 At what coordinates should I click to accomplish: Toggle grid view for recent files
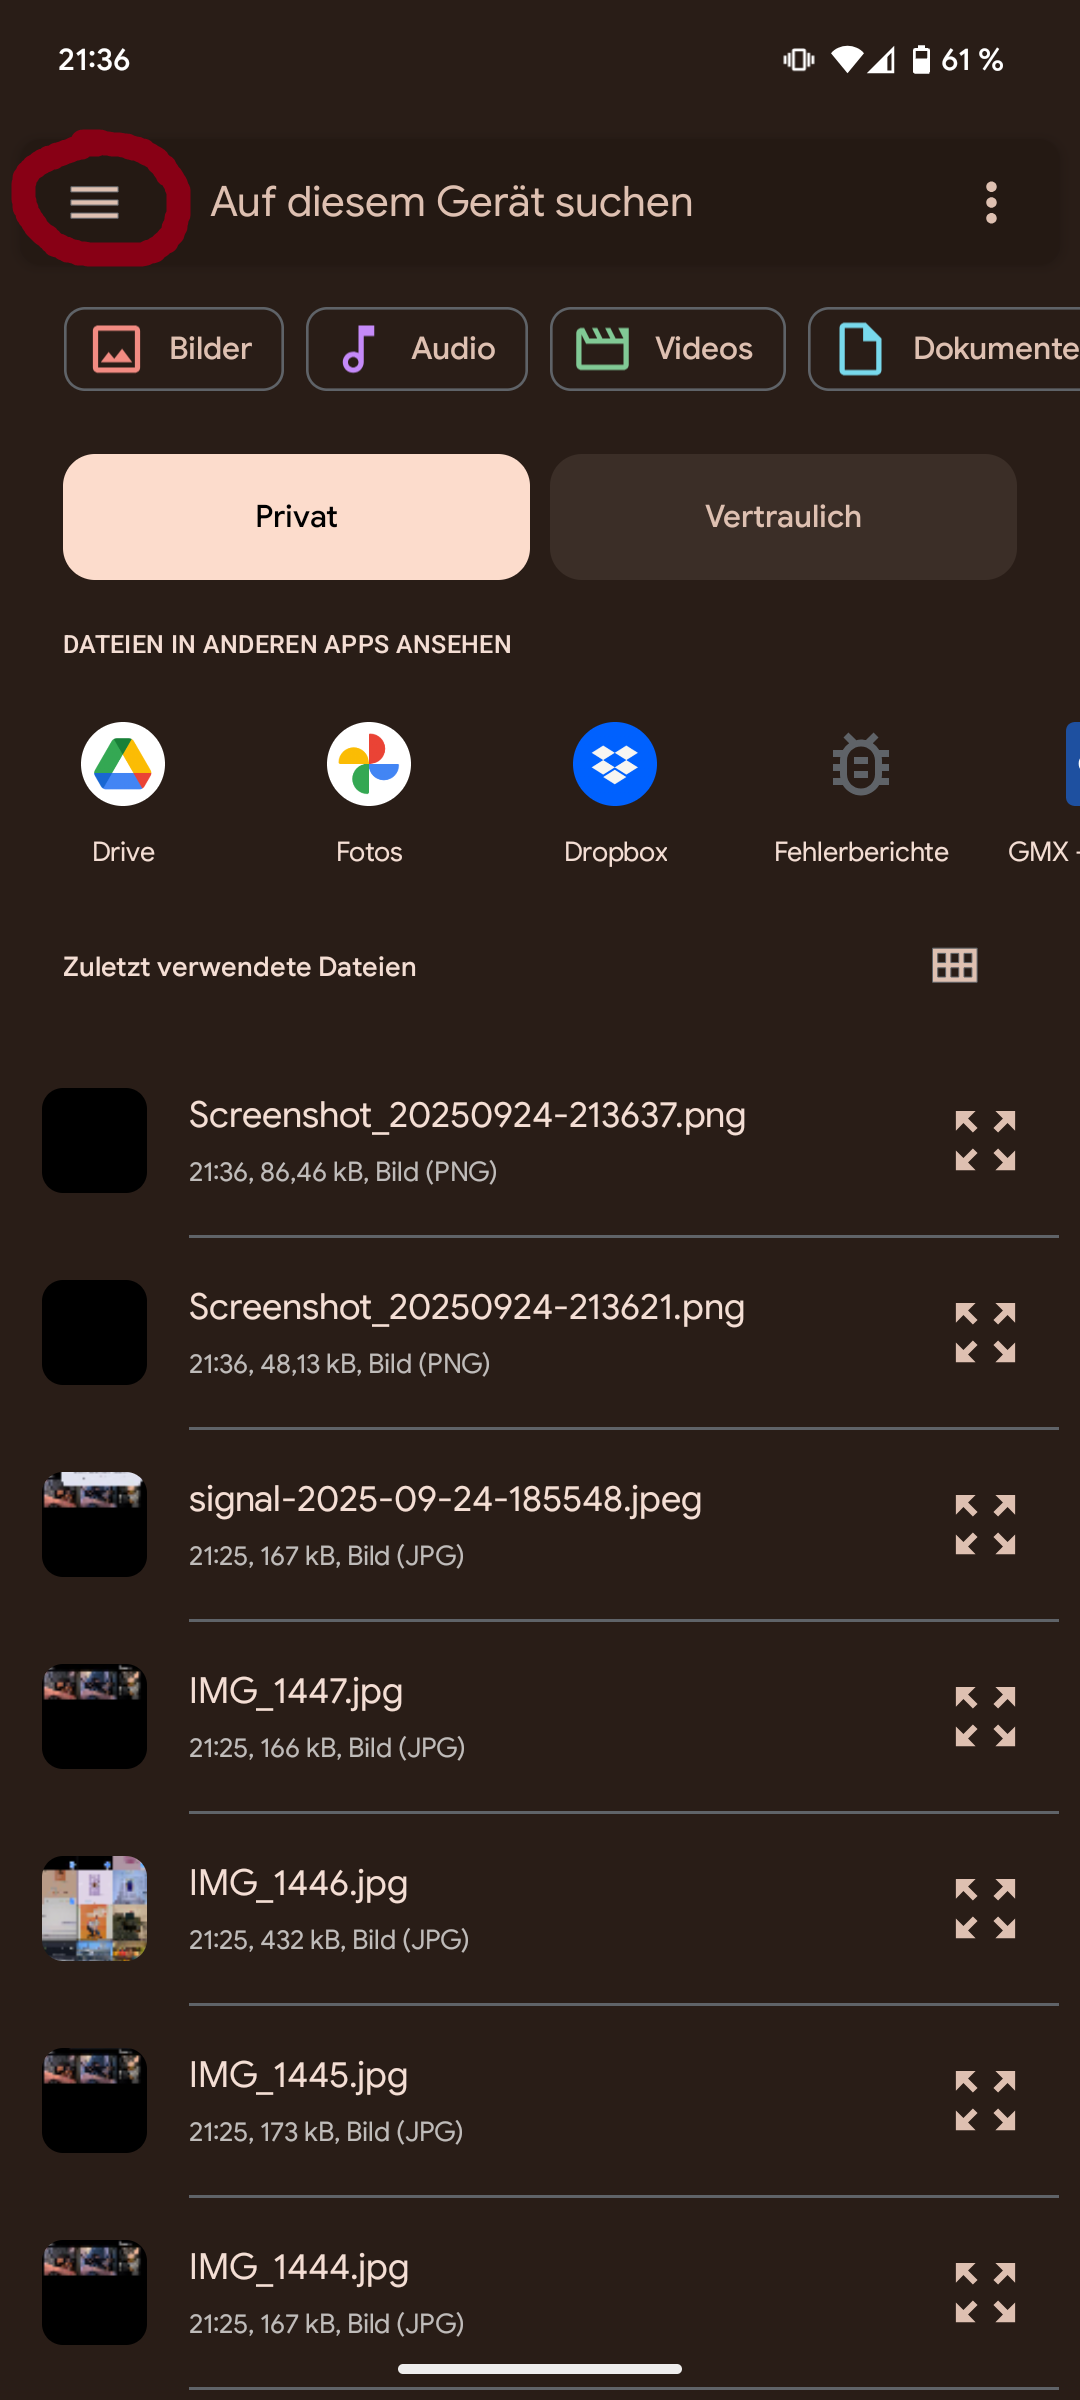pyautogui.click(x=954, y=966)
